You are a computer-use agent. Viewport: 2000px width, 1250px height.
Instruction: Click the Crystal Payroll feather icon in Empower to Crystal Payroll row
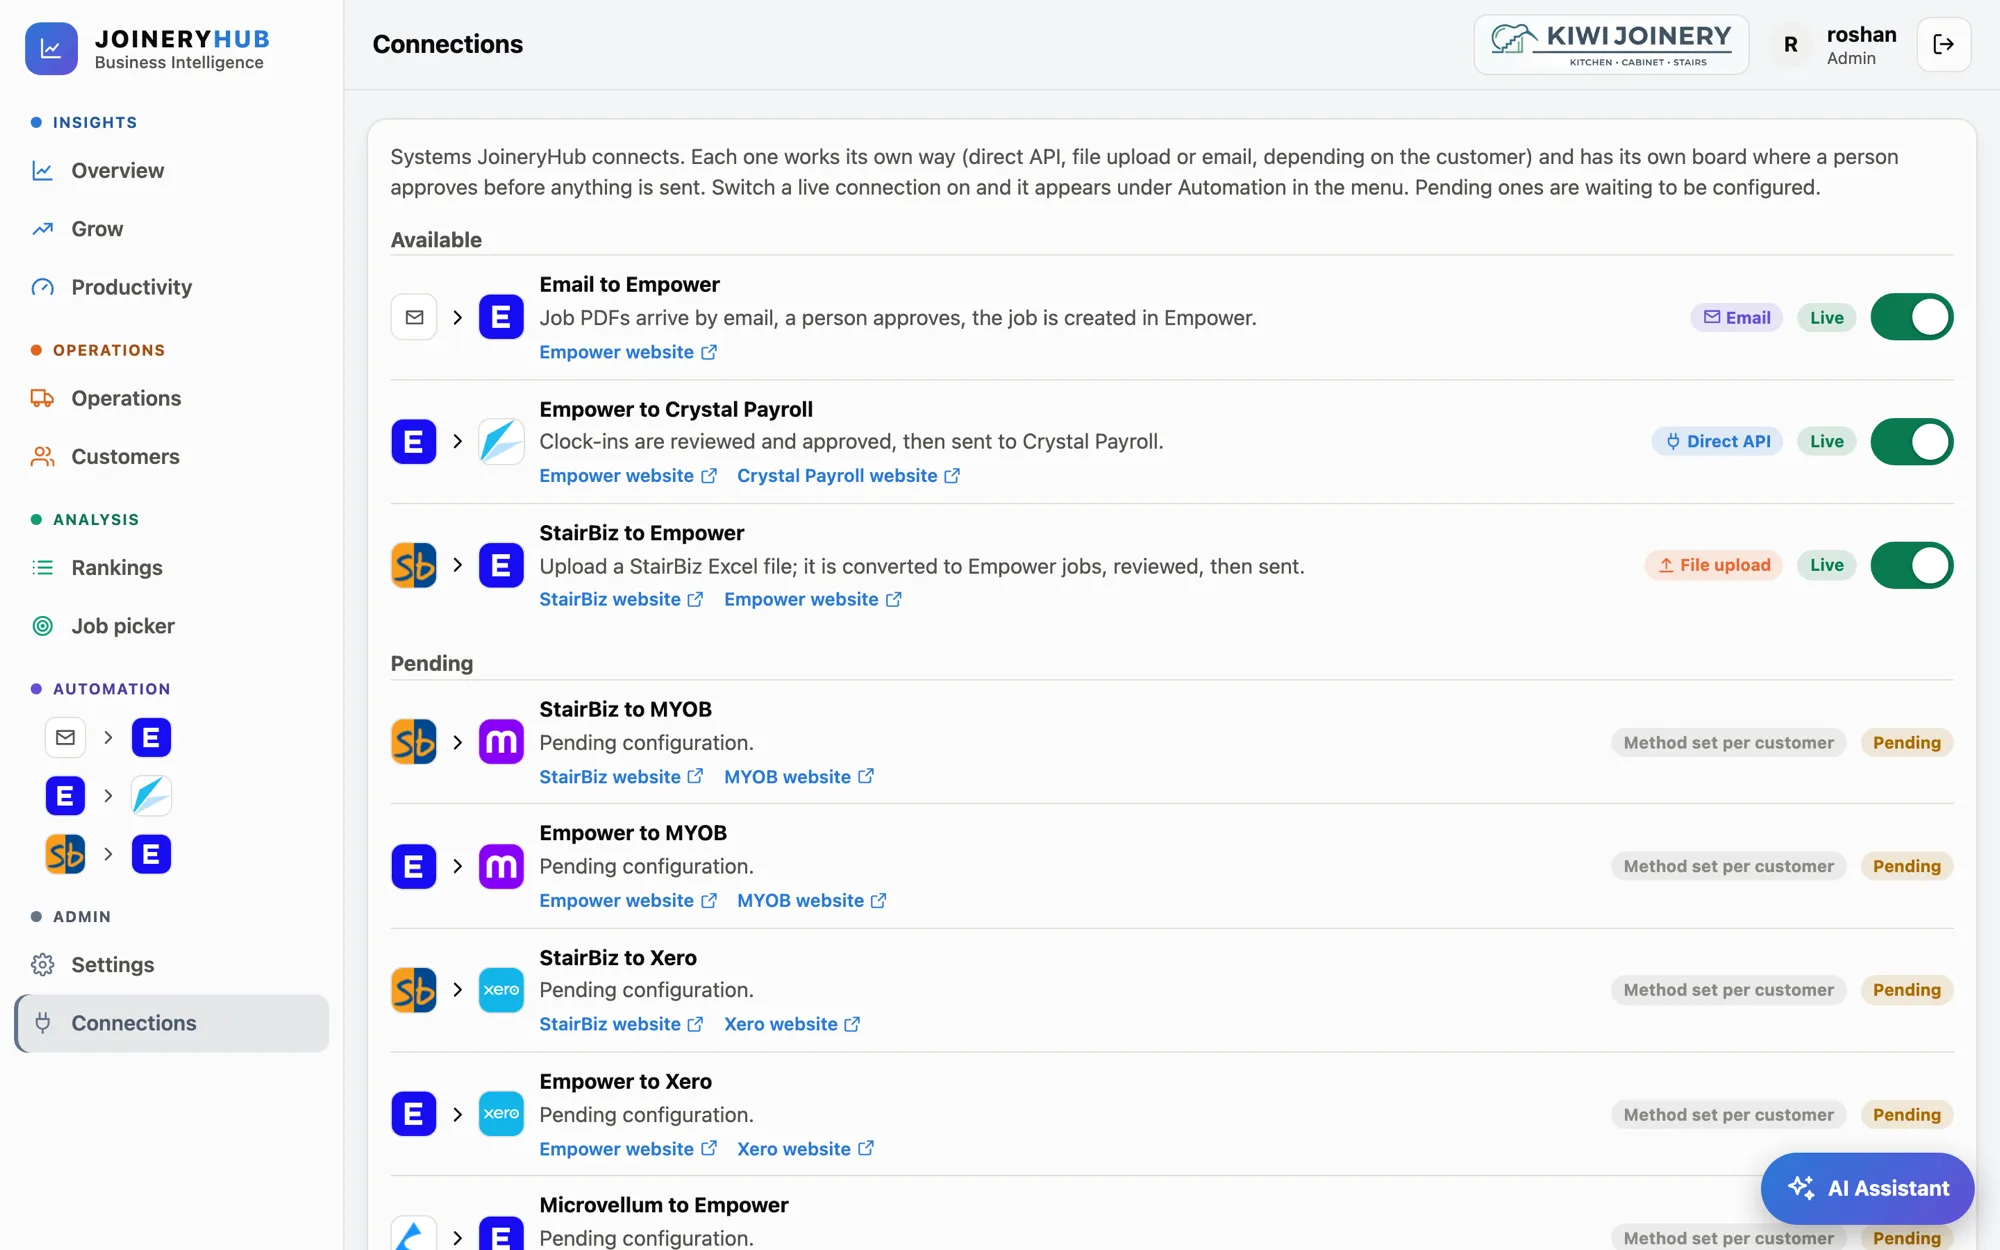[501, 441]
